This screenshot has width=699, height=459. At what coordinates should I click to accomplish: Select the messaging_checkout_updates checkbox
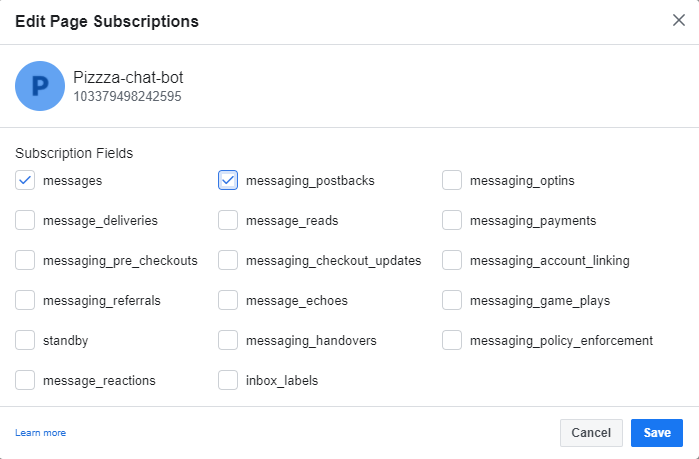click(228, 260)
